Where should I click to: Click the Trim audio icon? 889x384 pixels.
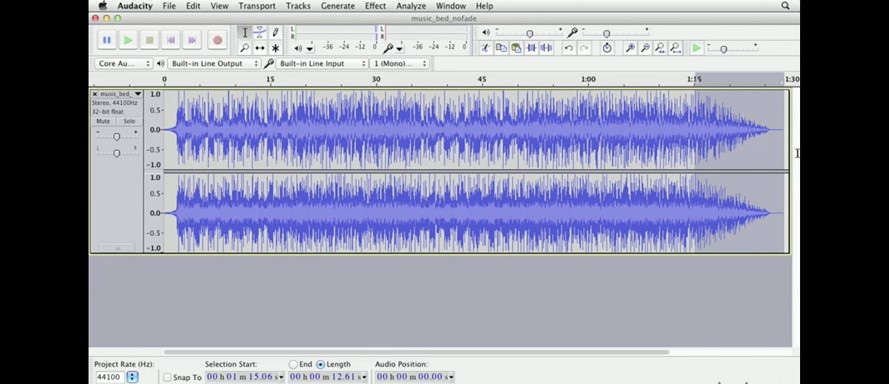[531, 48]
